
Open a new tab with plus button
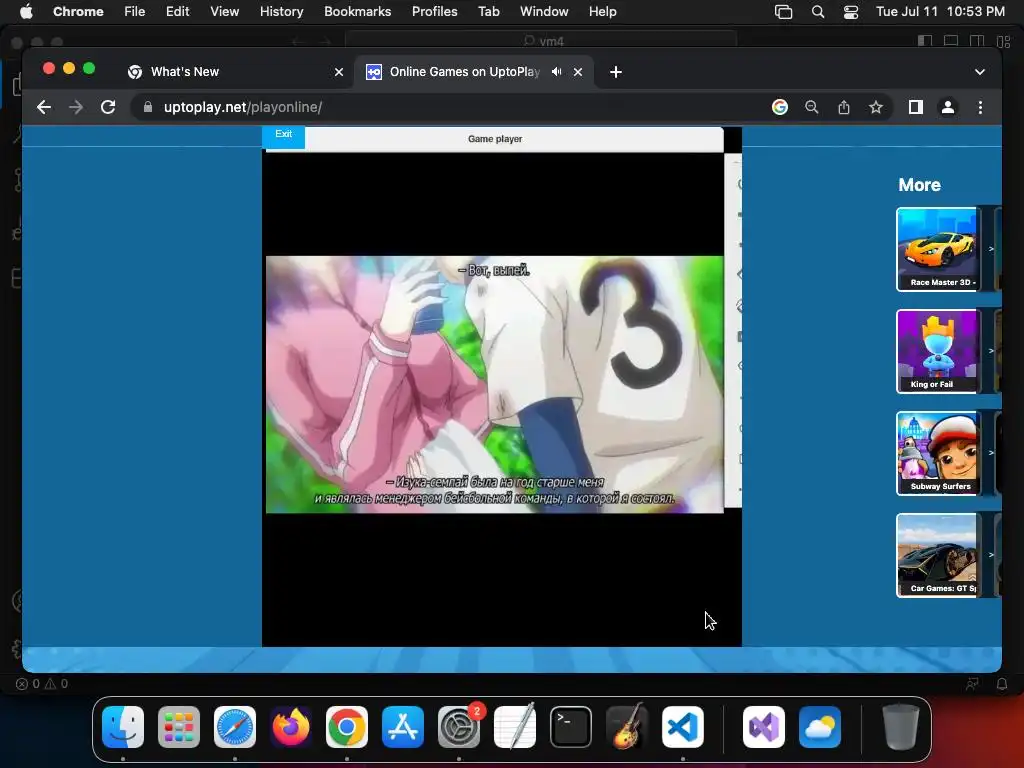point(616,72)
